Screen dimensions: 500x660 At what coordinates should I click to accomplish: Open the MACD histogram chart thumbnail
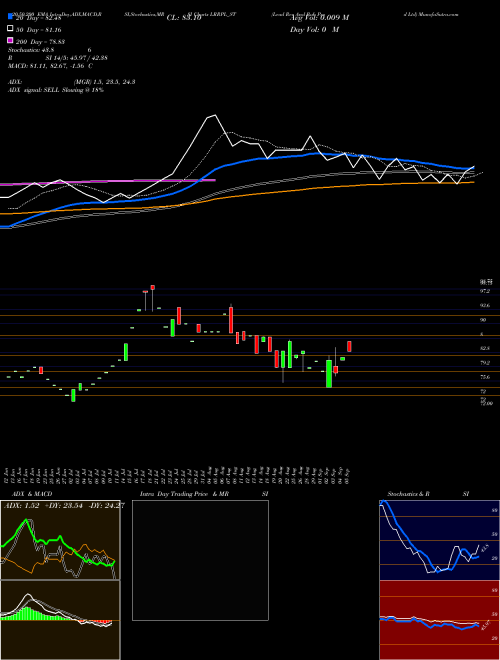(x=60, y=620)
